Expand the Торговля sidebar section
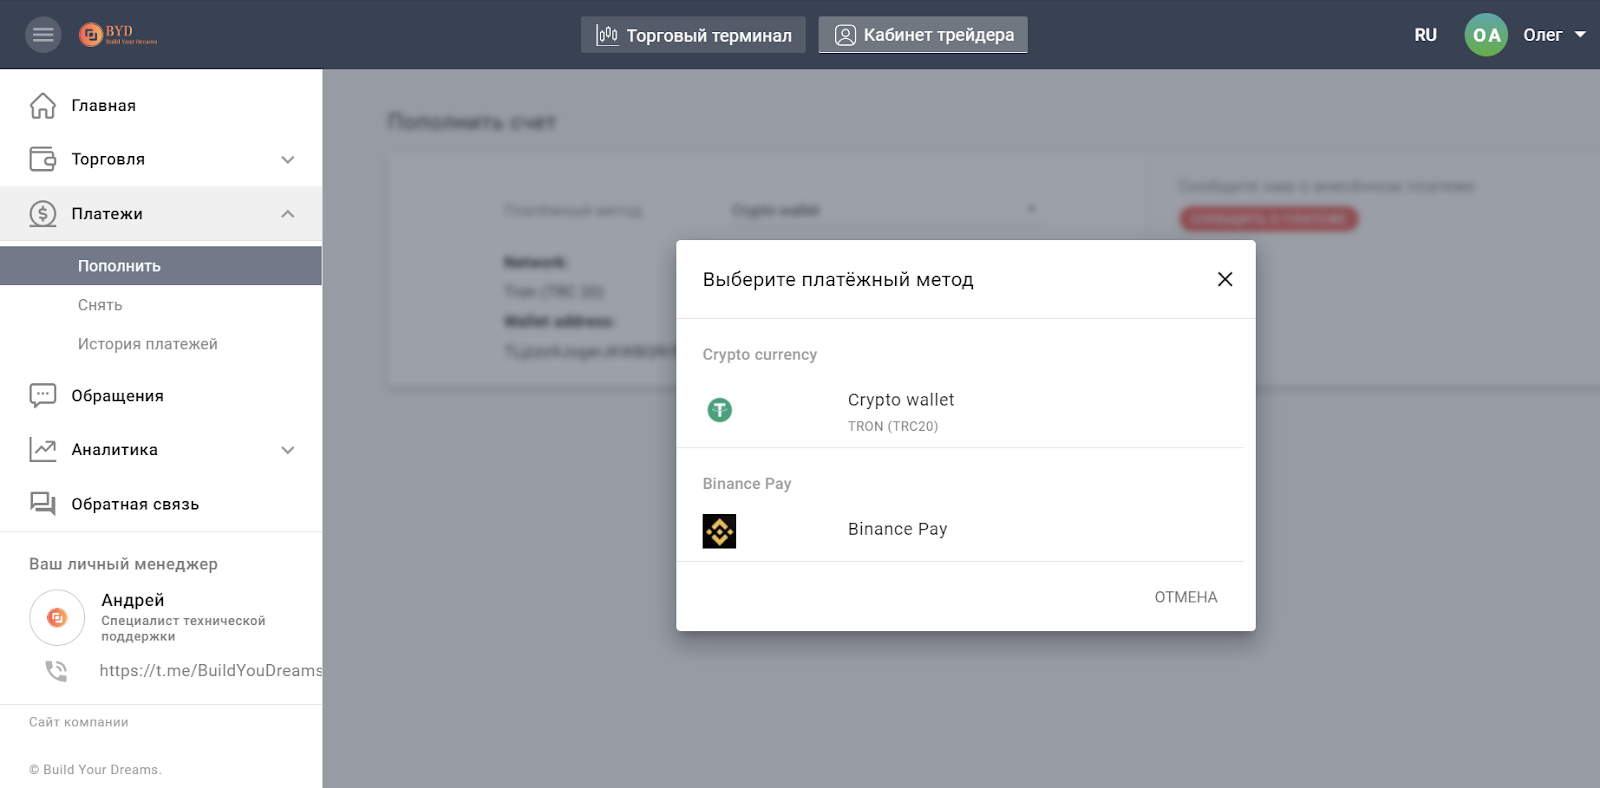This screenshot has width=1600, height=788. click(288, 160)
